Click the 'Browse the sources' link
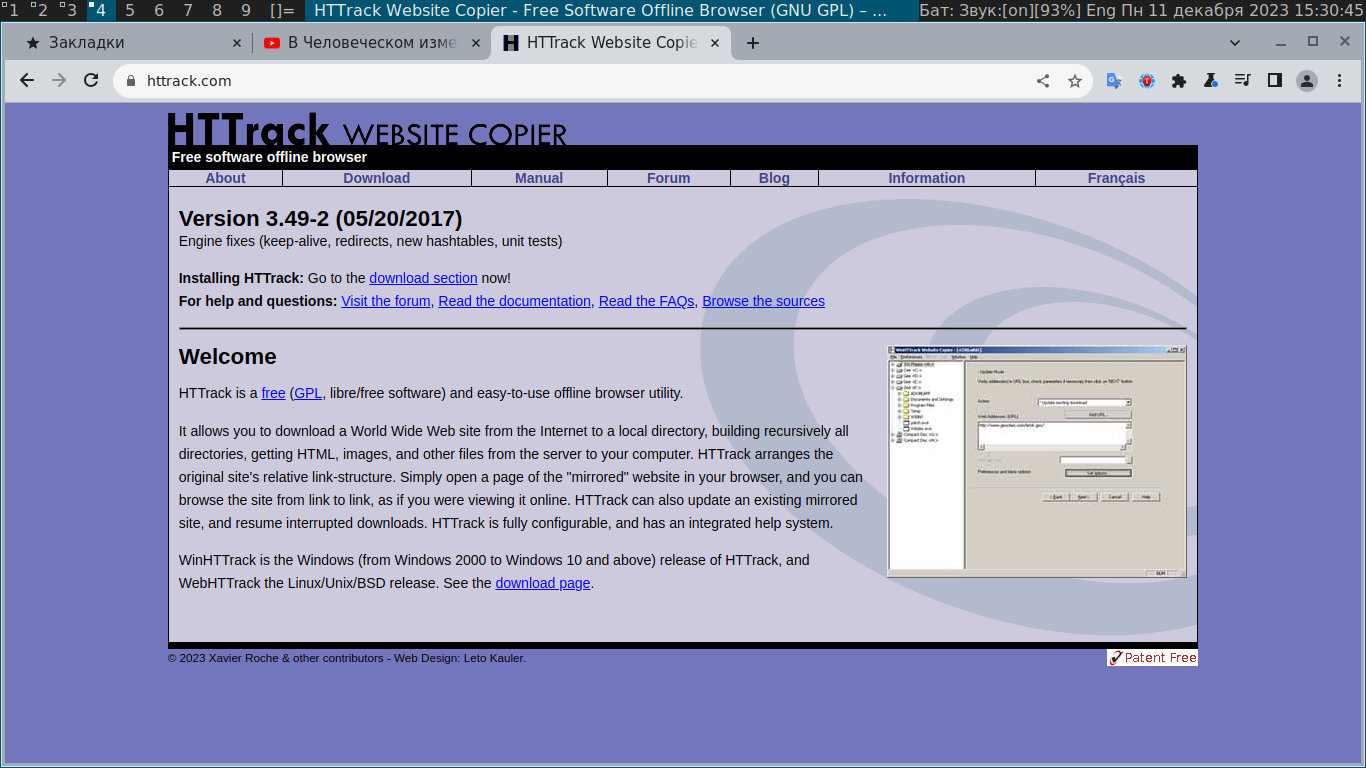 (764, 301)
